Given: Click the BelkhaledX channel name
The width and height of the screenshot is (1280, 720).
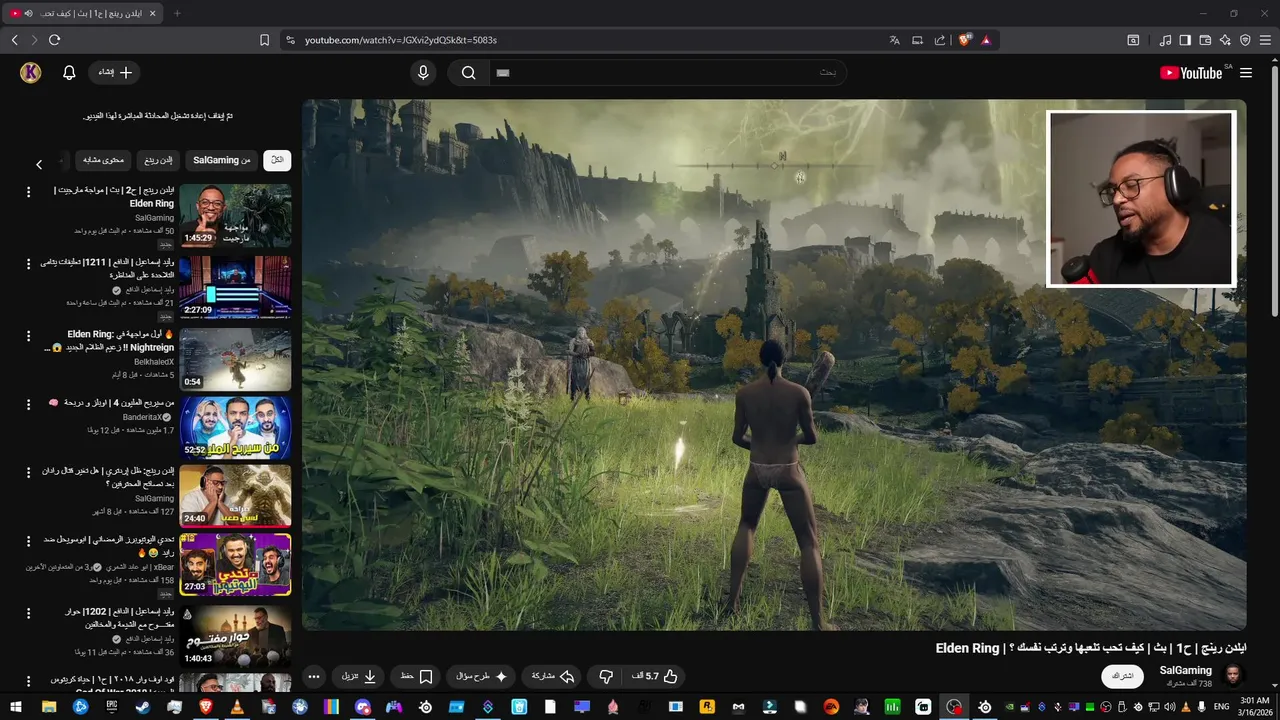Looking at the screenshot, I should tap(154, 361).
